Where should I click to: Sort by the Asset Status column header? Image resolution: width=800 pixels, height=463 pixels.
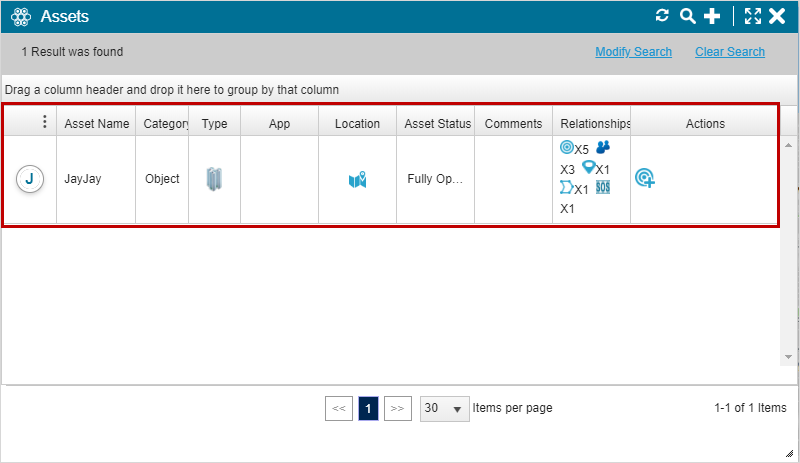click(437, 124)
